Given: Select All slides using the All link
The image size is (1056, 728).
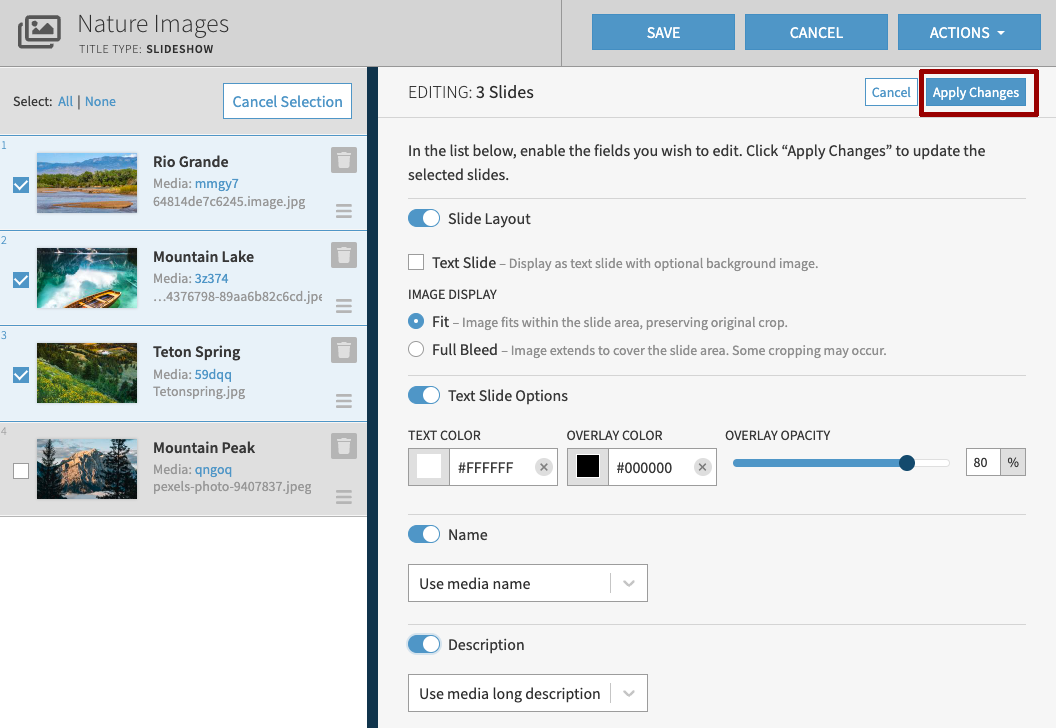Looking at the screenshot, I should [x=66, y=101].
